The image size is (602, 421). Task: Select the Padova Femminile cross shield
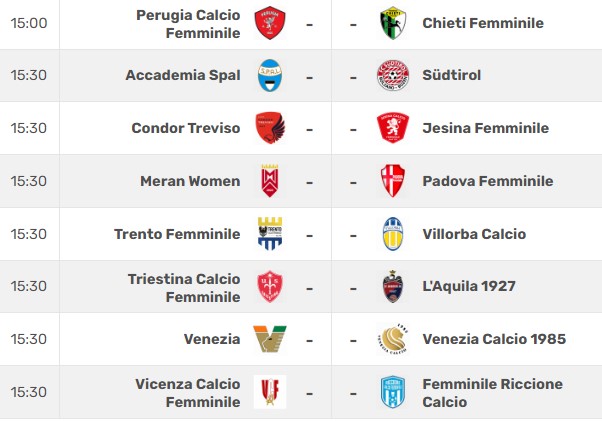tap(393, 181)
